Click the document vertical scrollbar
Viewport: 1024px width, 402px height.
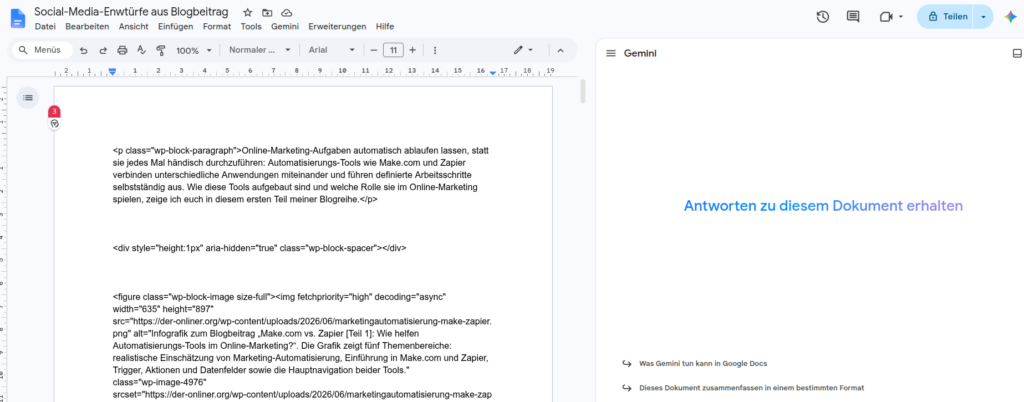tap(583, 92)
